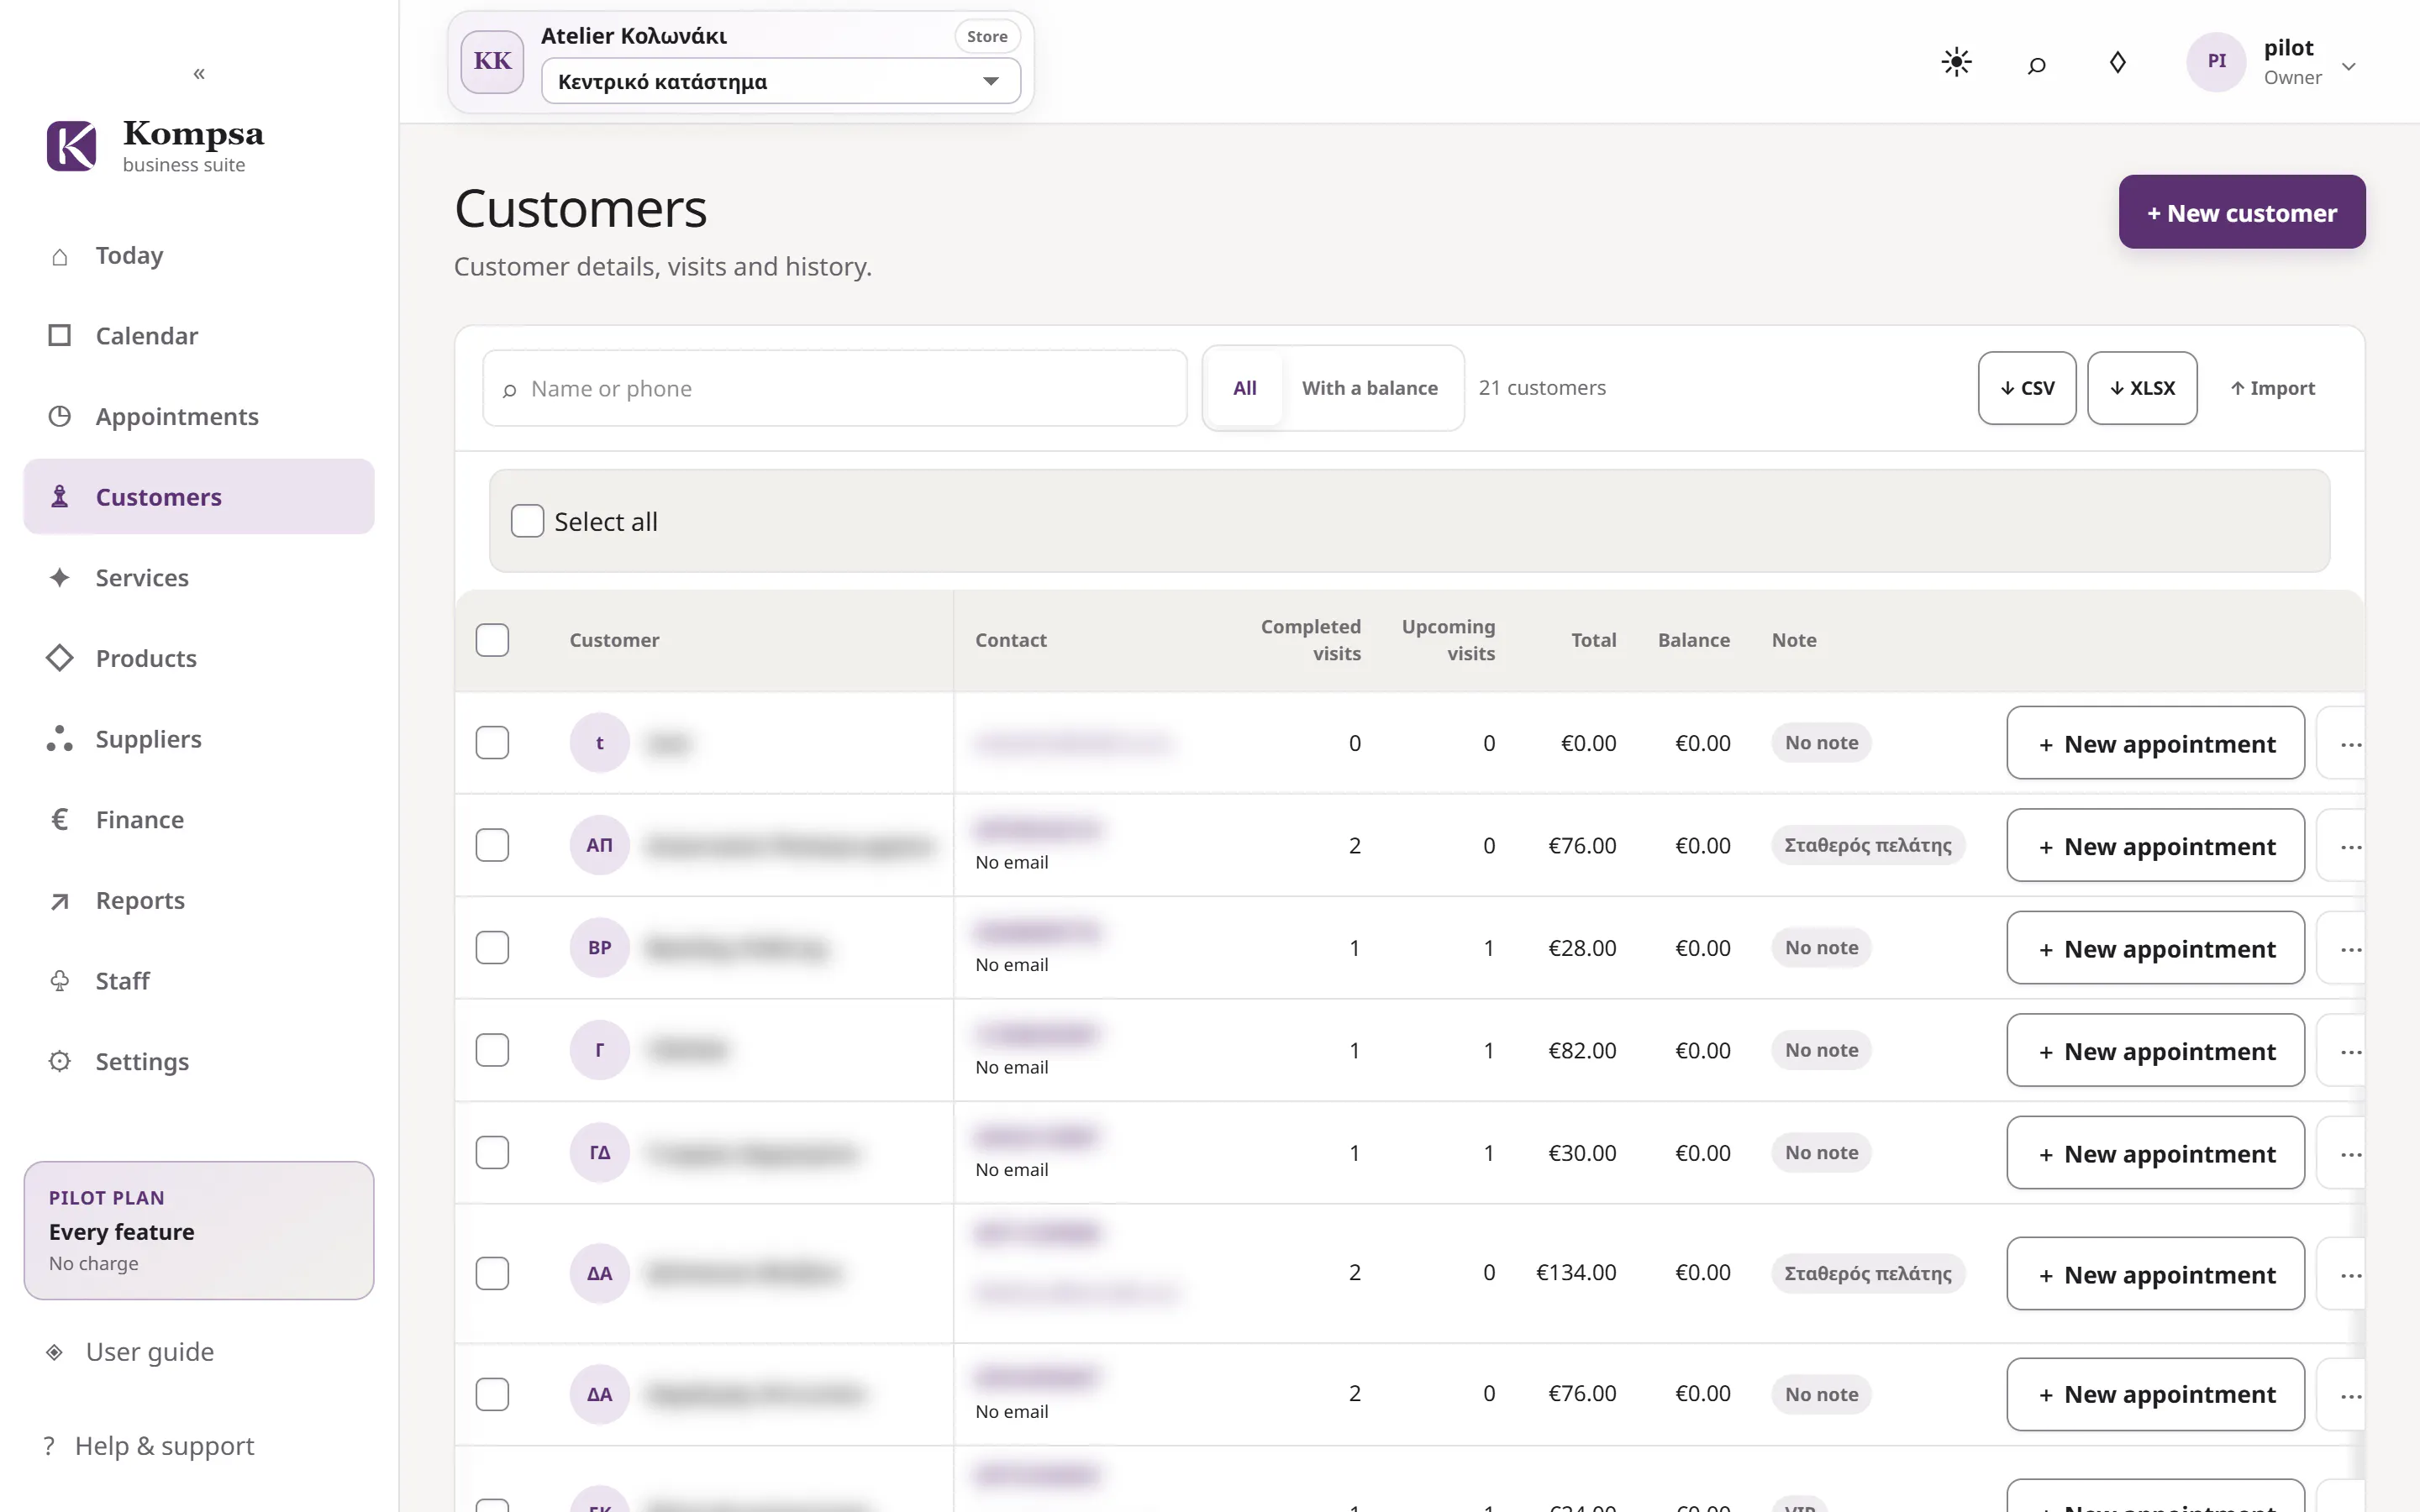Select the checkbox for the €134.00 customer row
The image size is (2420, 1512).
click(492, 1273)
